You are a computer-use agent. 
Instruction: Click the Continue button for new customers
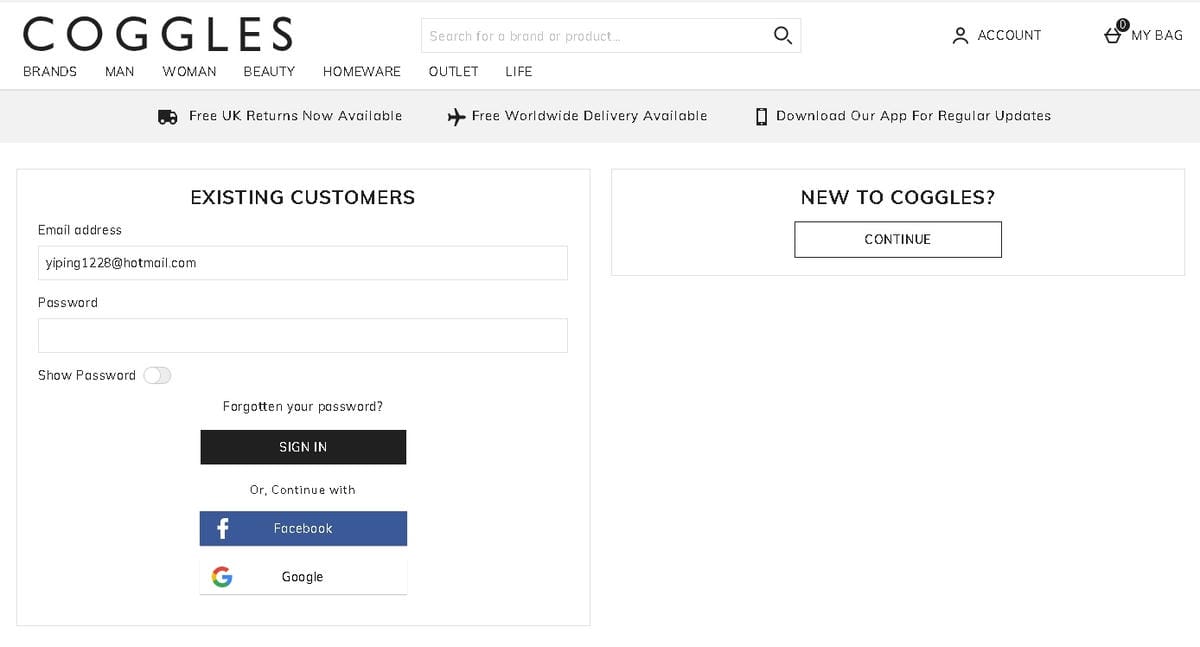[x=898, y=239]
